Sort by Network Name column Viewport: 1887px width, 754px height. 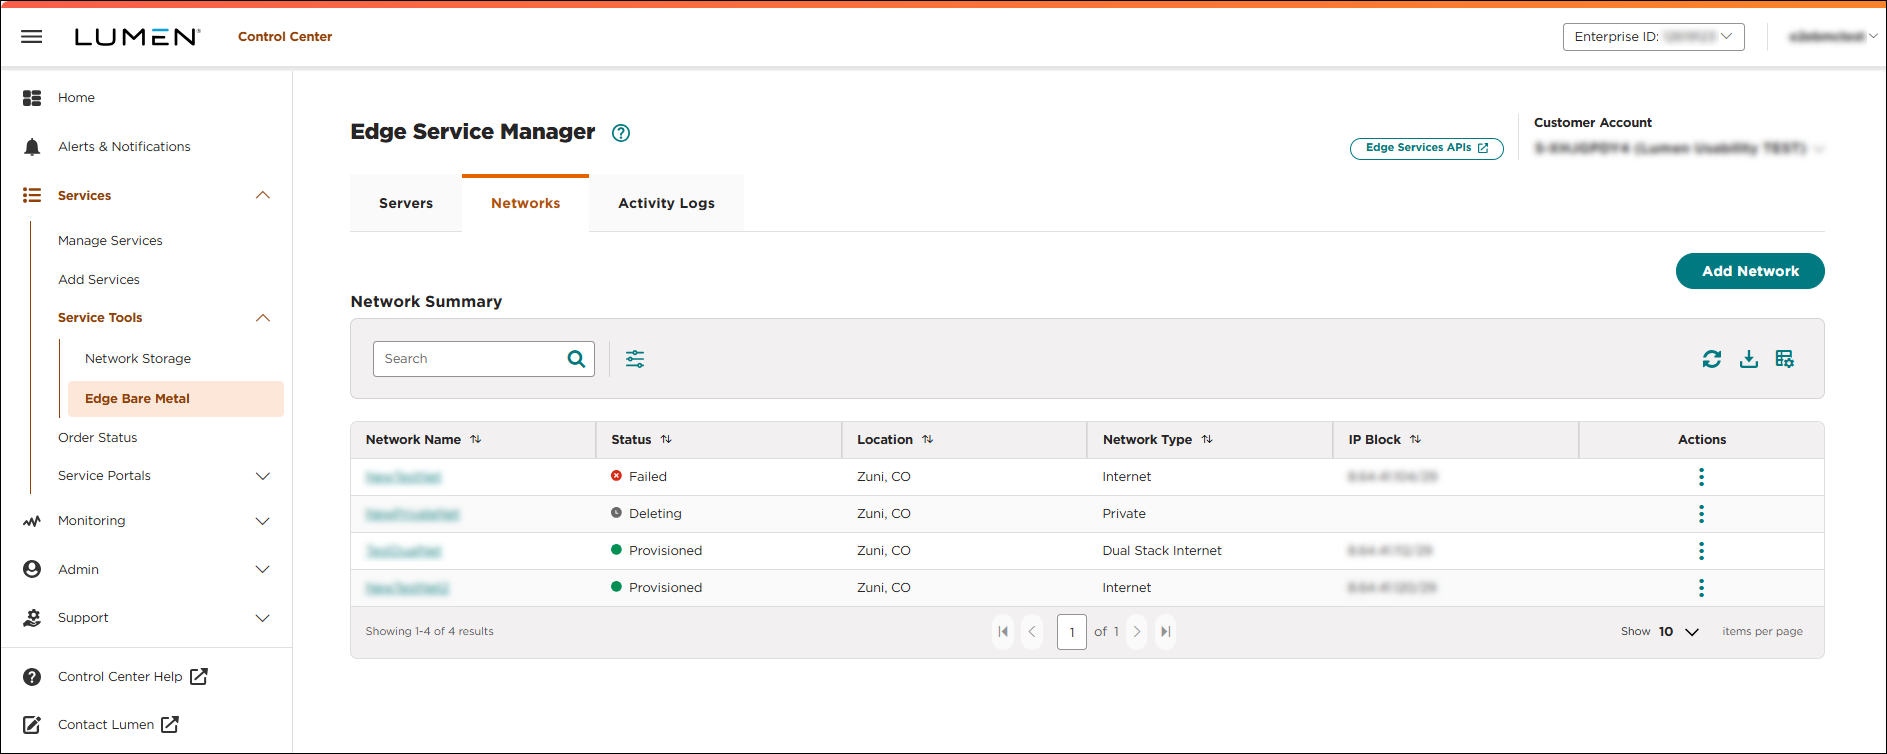[x=476, y=439]
